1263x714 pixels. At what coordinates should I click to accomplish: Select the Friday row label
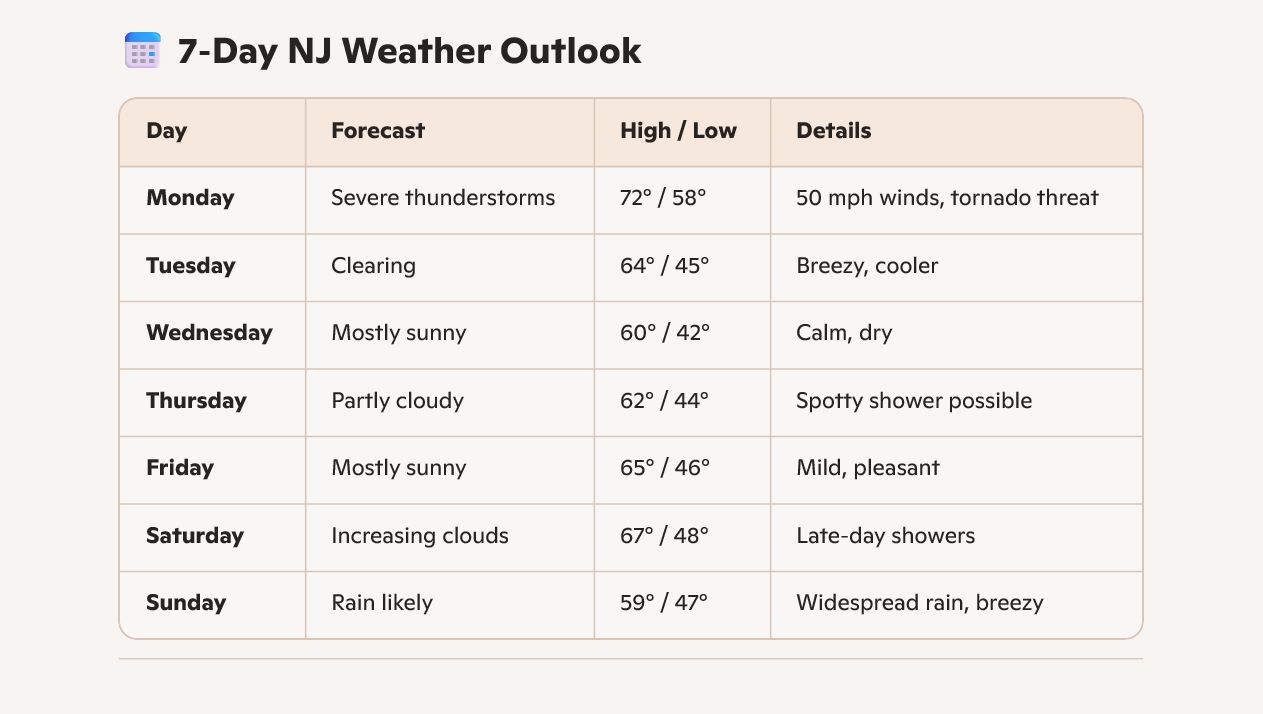(x=180, y=468)
